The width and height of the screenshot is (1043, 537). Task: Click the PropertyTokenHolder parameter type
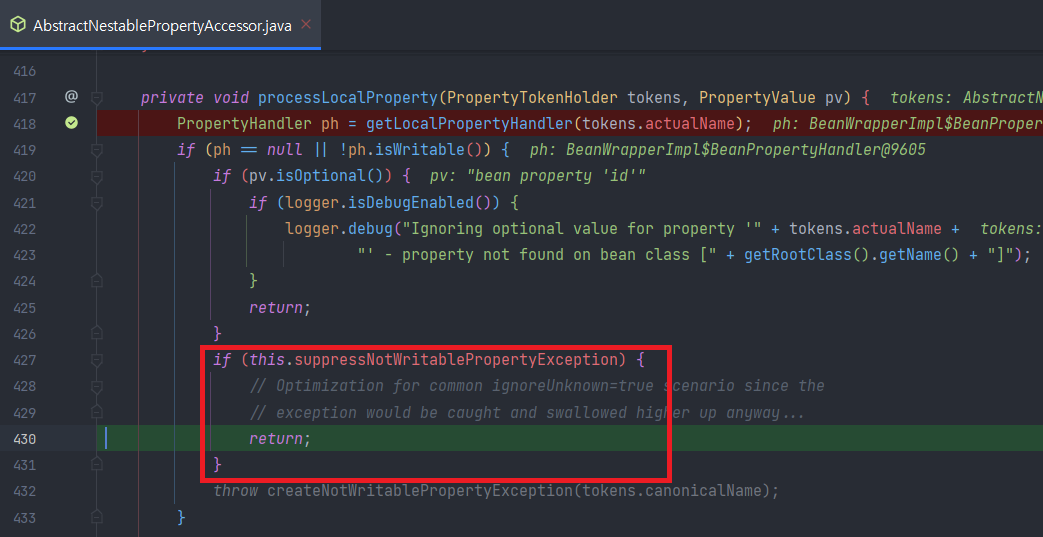coord(533,98)
